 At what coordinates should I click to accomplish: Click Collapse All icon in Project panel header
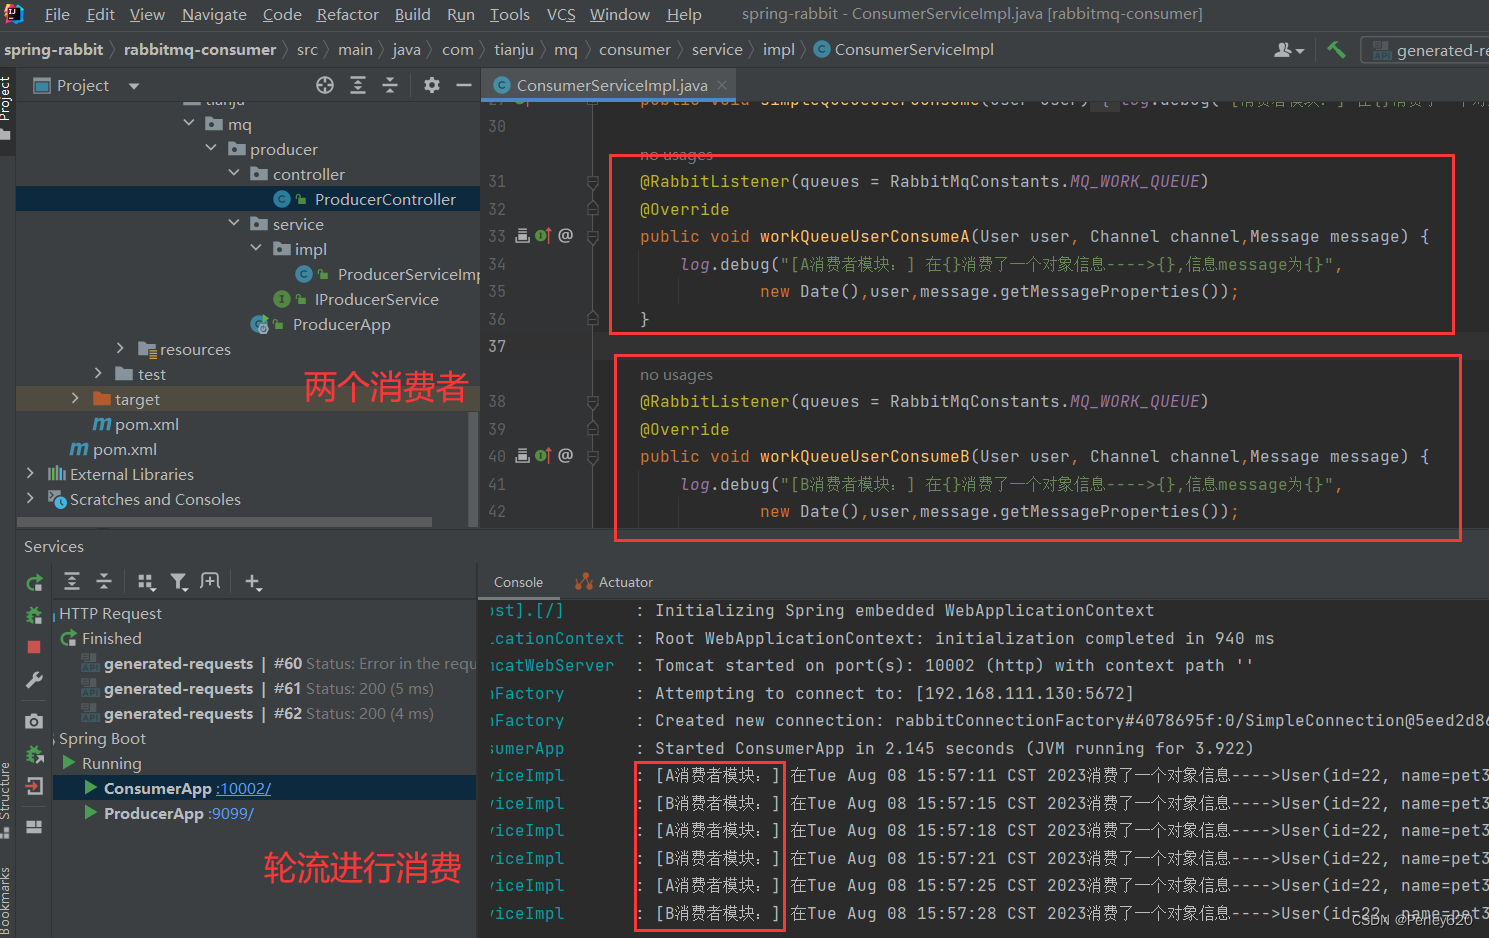(390, 85)
